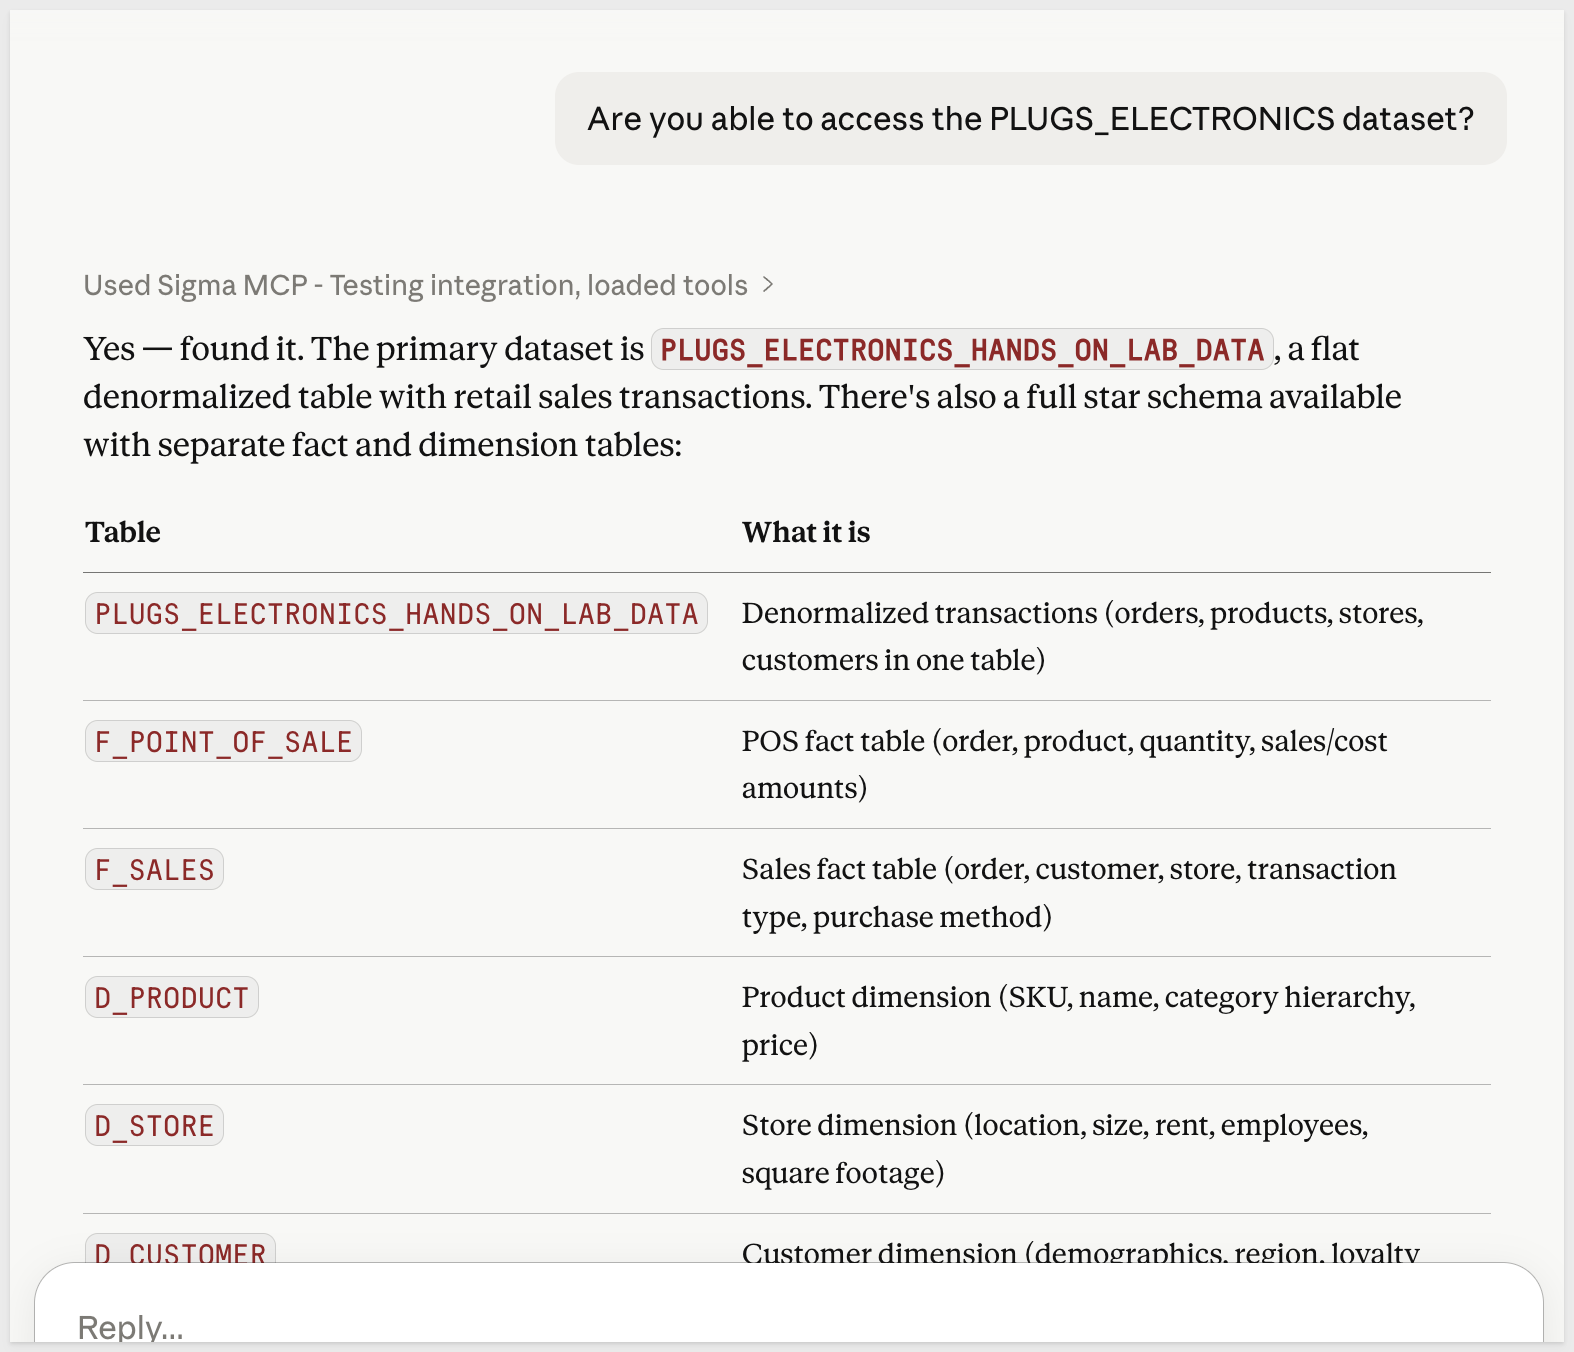This screenshot has width=1574, height=1352.
Task: Select the F_SALES table name tag
Action: coord(154,870)
